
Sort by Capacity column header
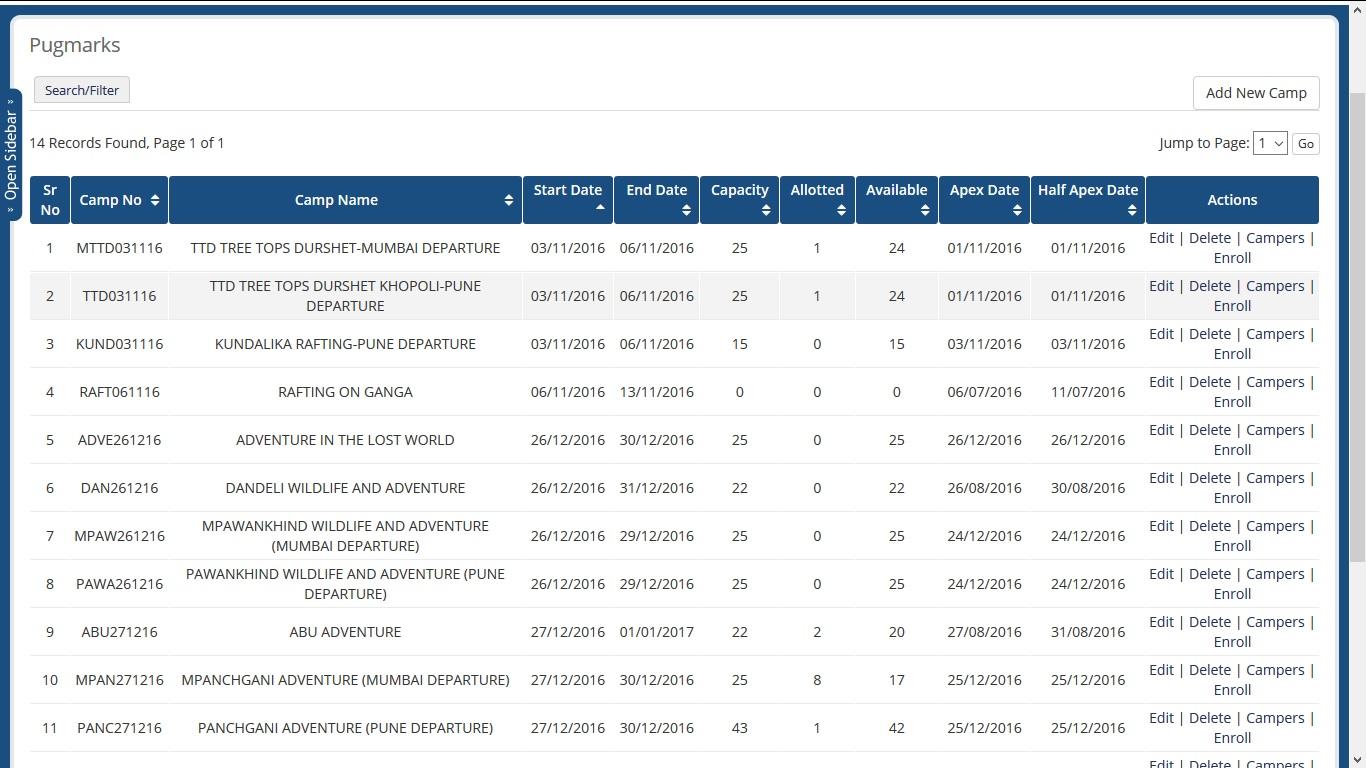click(x=739, y=200)
